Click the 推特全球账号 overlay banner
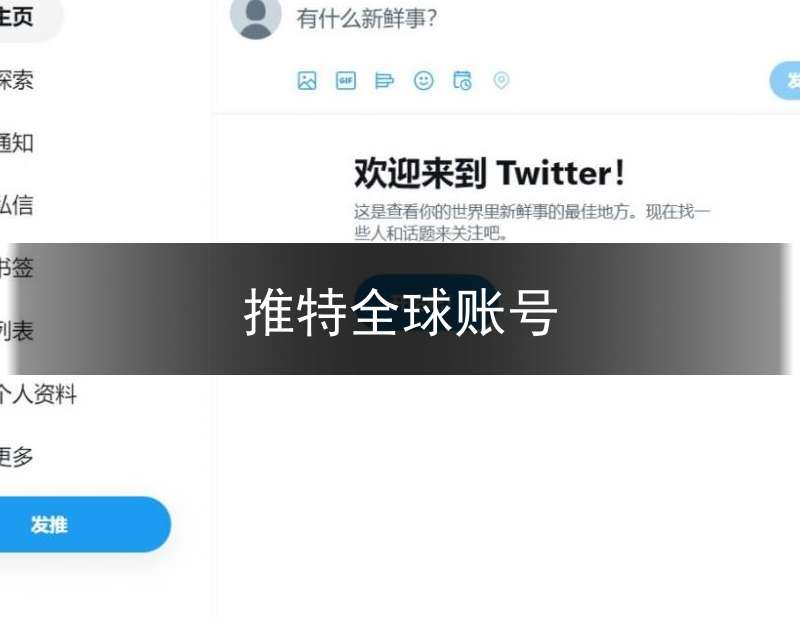800x618 pixels. tap(401, 309)
